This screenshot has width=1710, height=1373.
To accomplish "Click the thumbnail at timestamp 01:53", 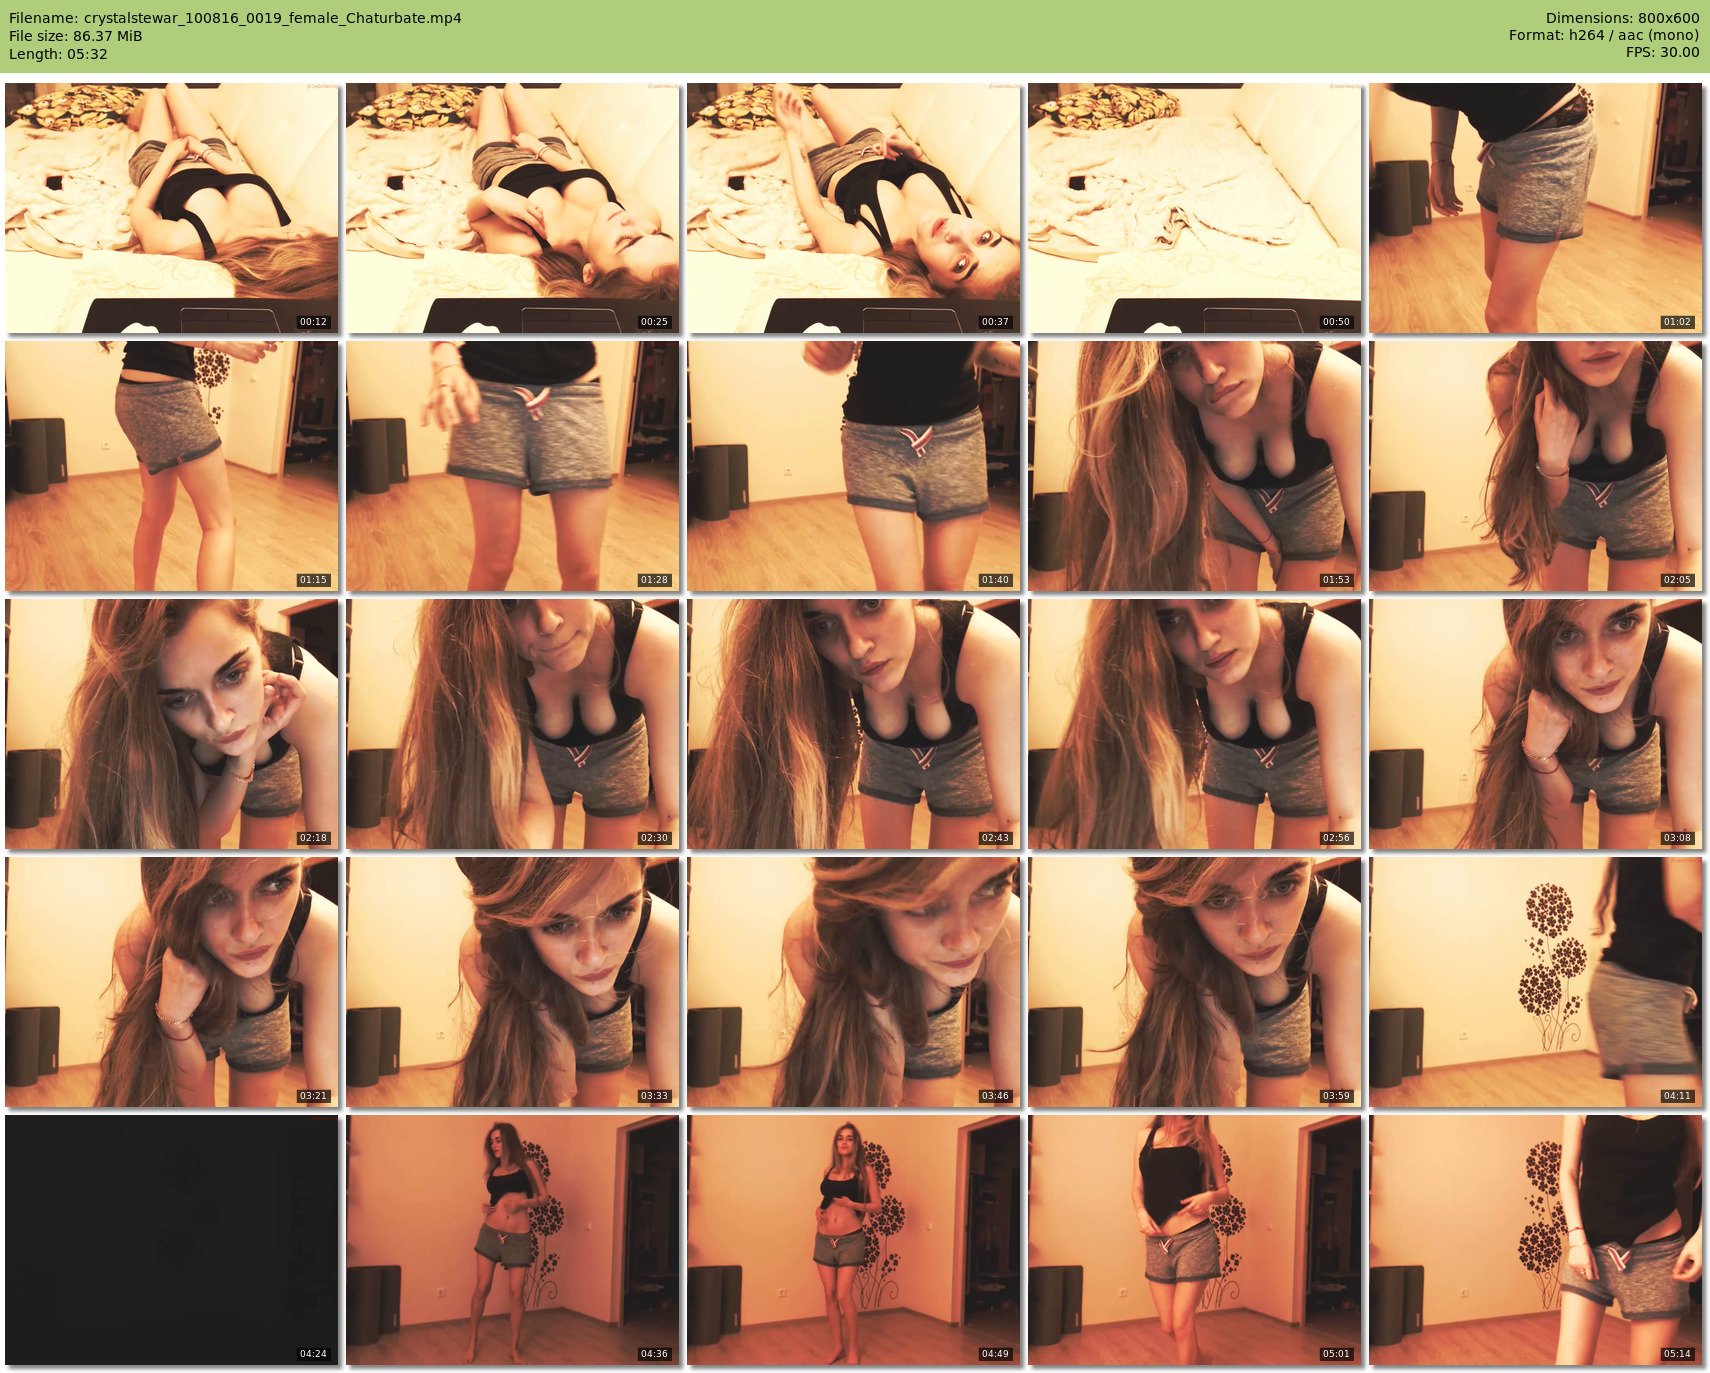I will [1195, 466].
